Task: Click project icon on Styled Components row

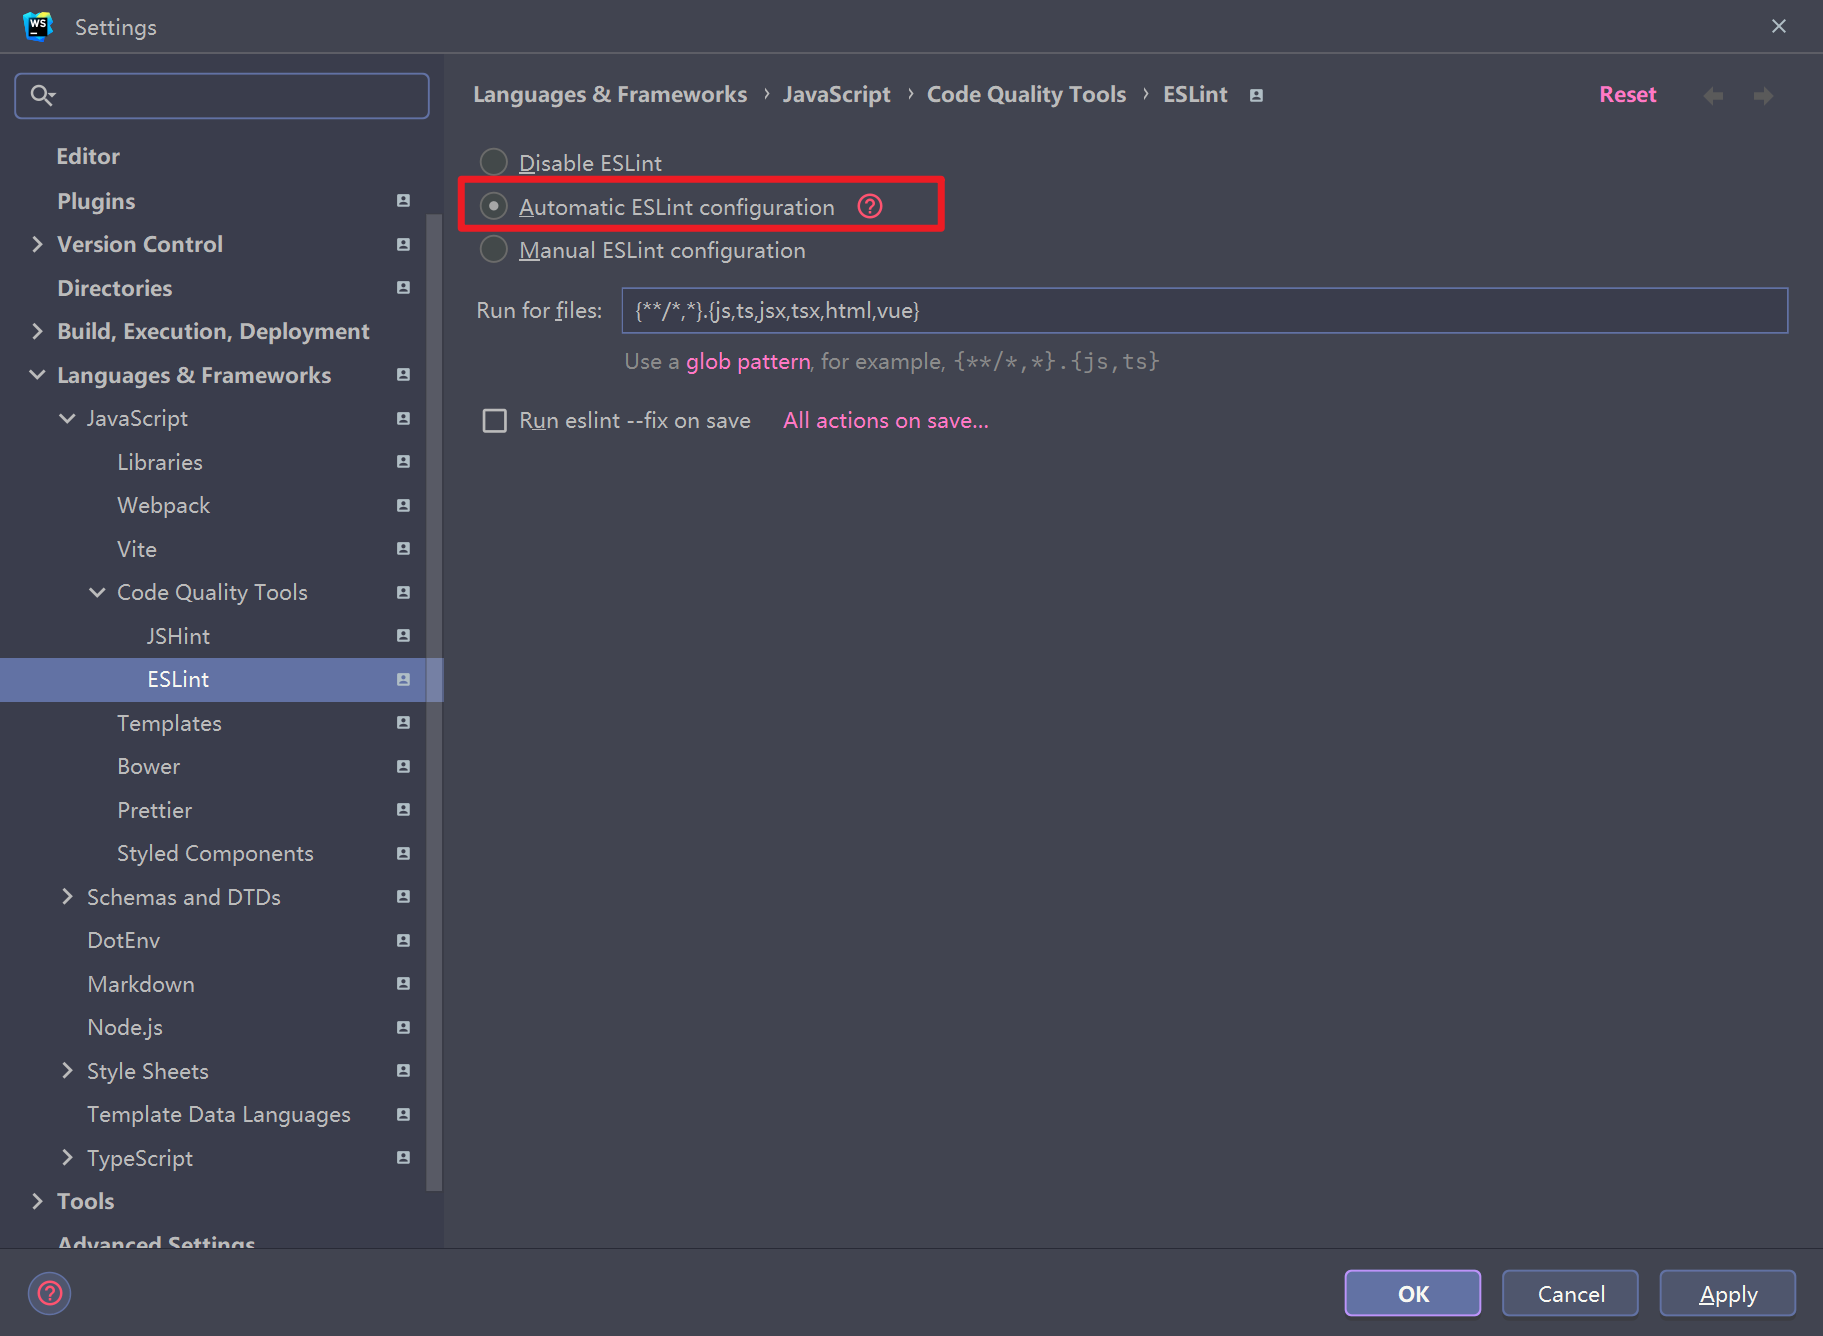Action: (403, 853)
